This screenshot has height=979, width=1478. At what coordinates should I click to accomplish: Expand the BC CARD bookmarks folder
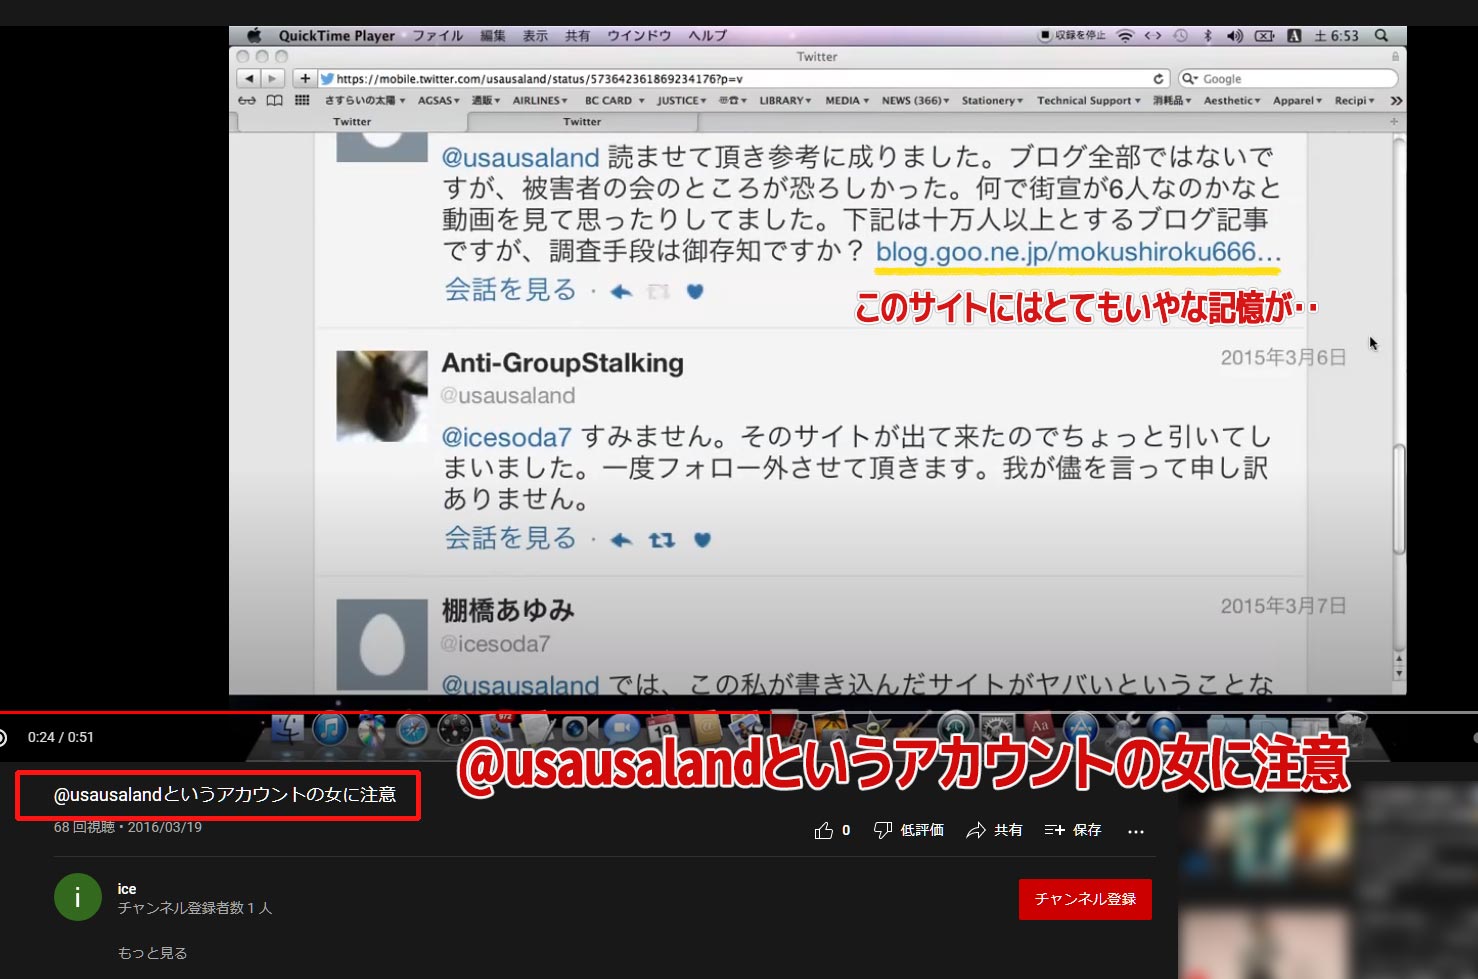coord(614,100)
